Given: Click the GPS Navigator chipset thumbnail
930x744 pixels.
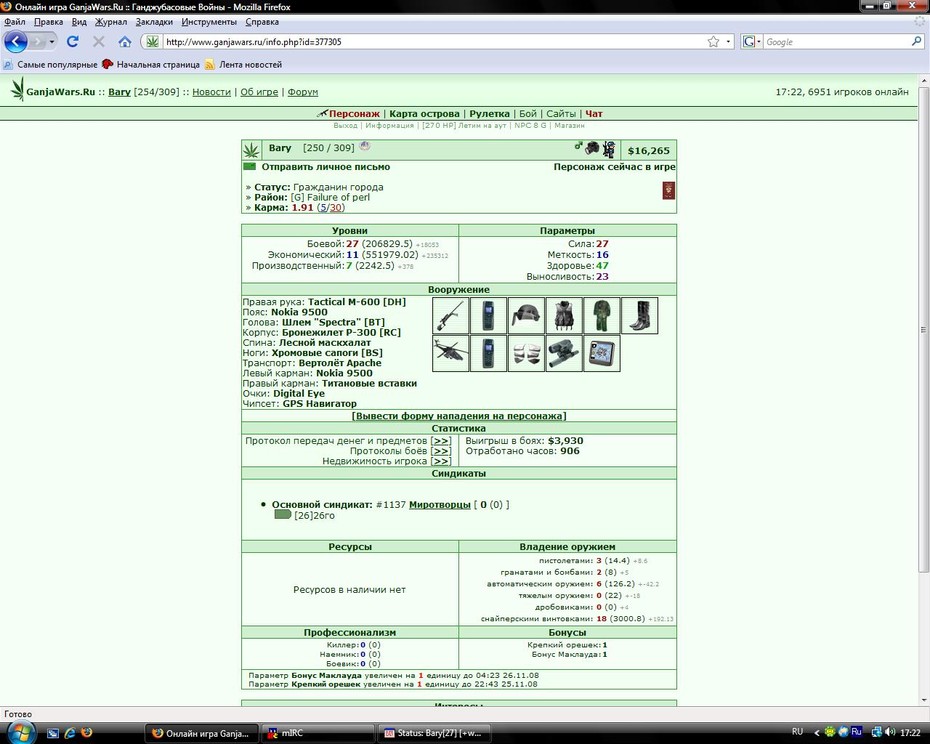Looking at the screenshot, I should point(602,353).
